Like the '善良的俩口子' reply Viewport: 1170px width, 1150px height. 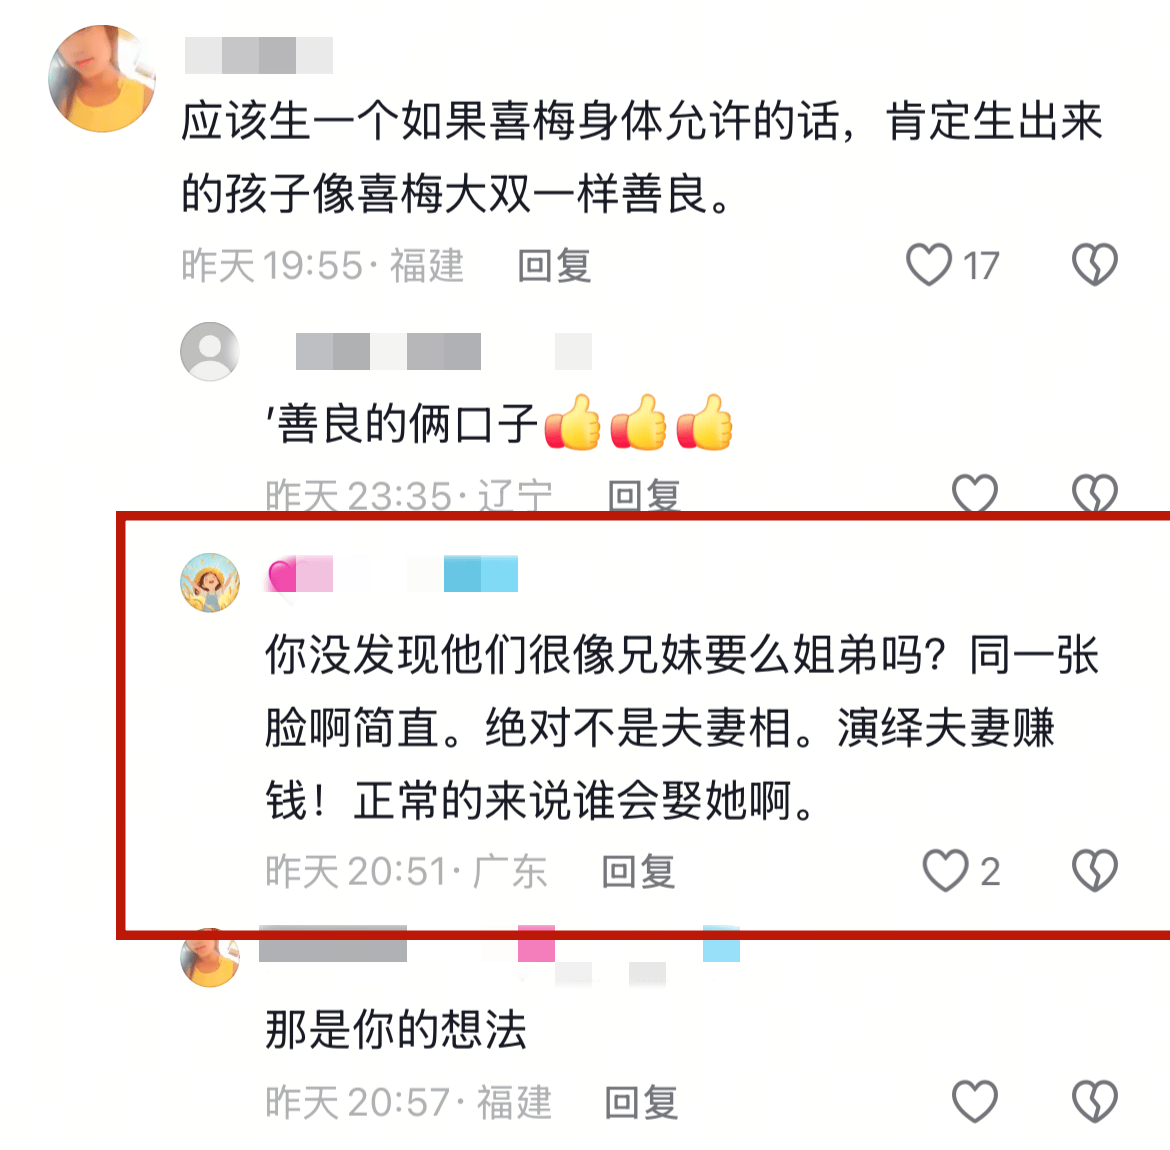pyautogui.click(x=975, y=493)
